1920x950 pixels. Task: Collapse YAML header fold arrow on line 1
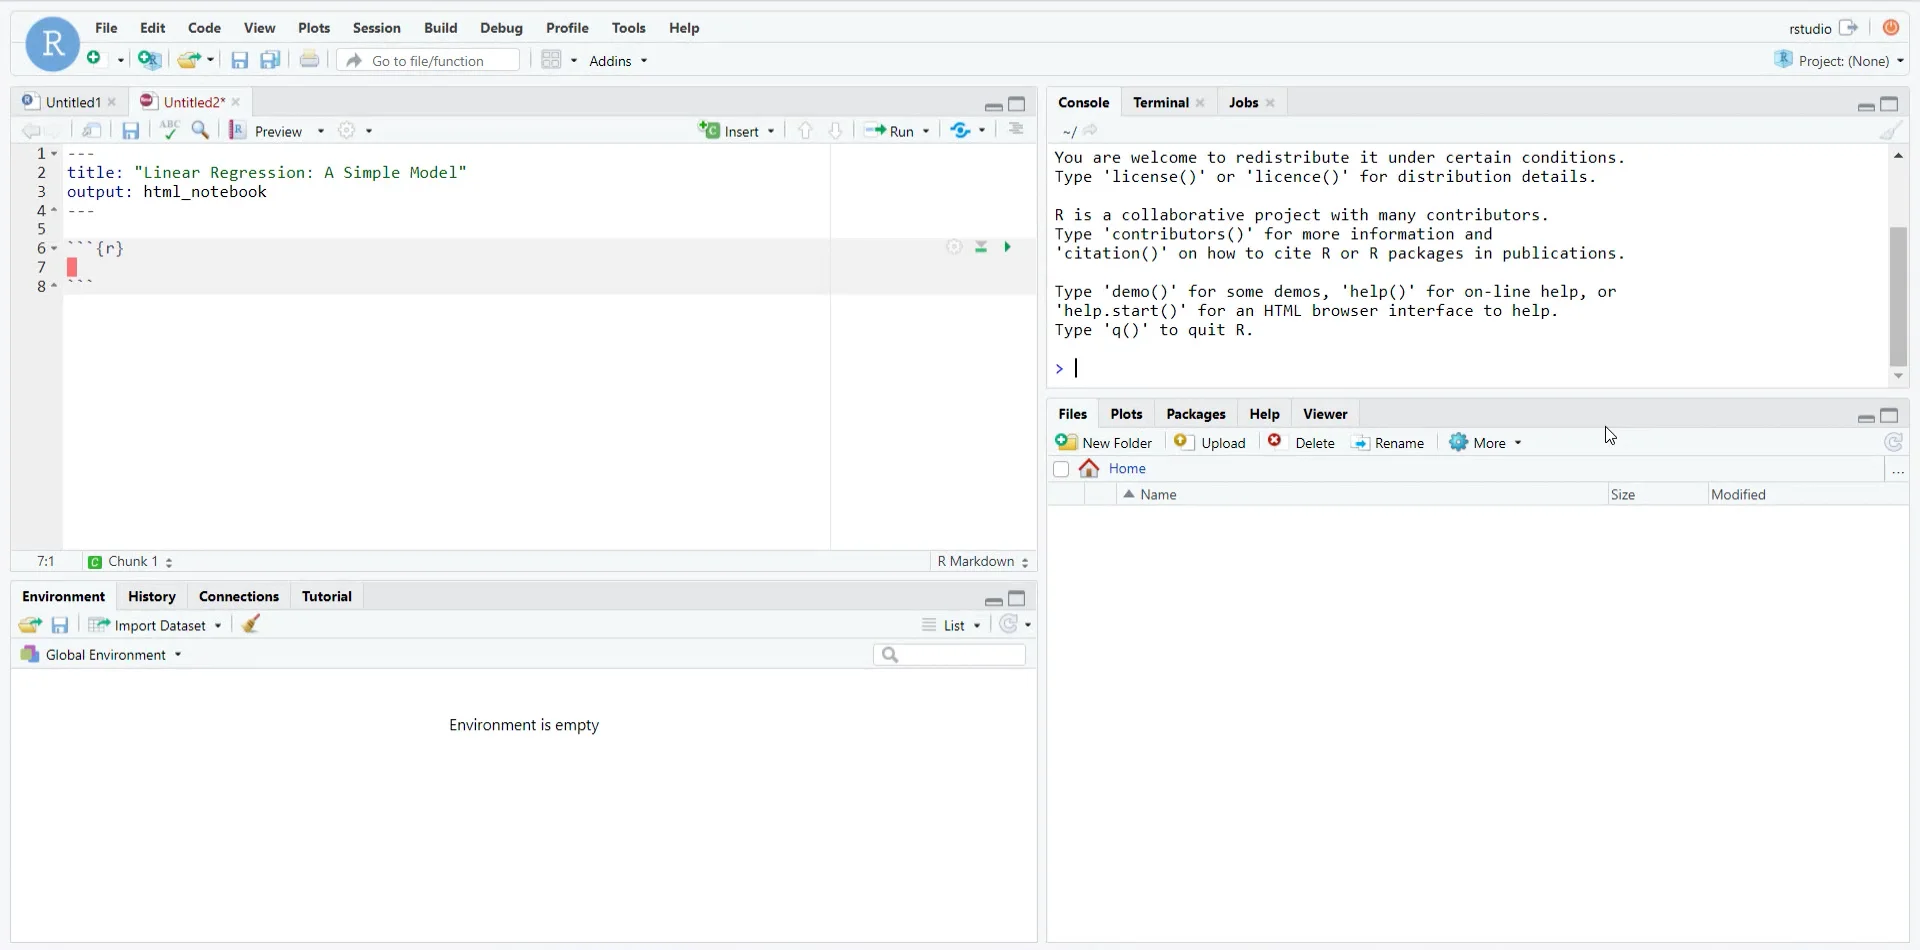tap(54, 154)
